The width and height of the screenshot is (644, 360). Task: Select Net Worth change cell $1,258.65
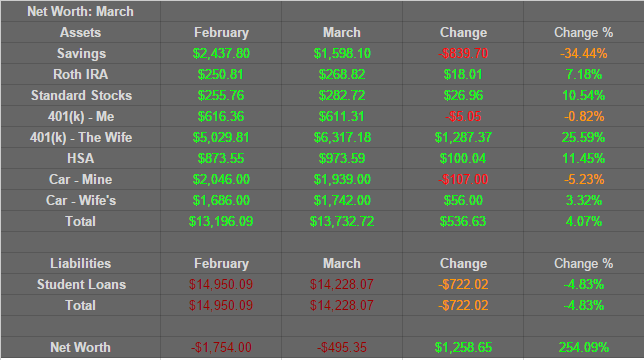click(463, 347)
